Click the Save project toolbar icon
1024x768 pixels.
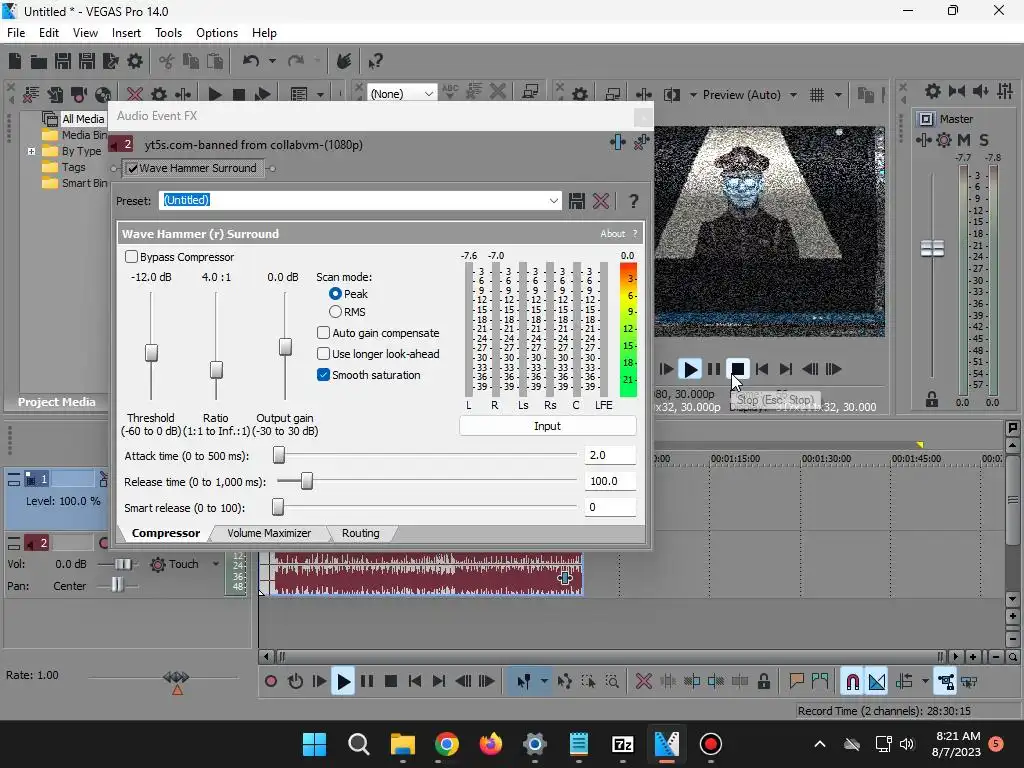point(63,61)
